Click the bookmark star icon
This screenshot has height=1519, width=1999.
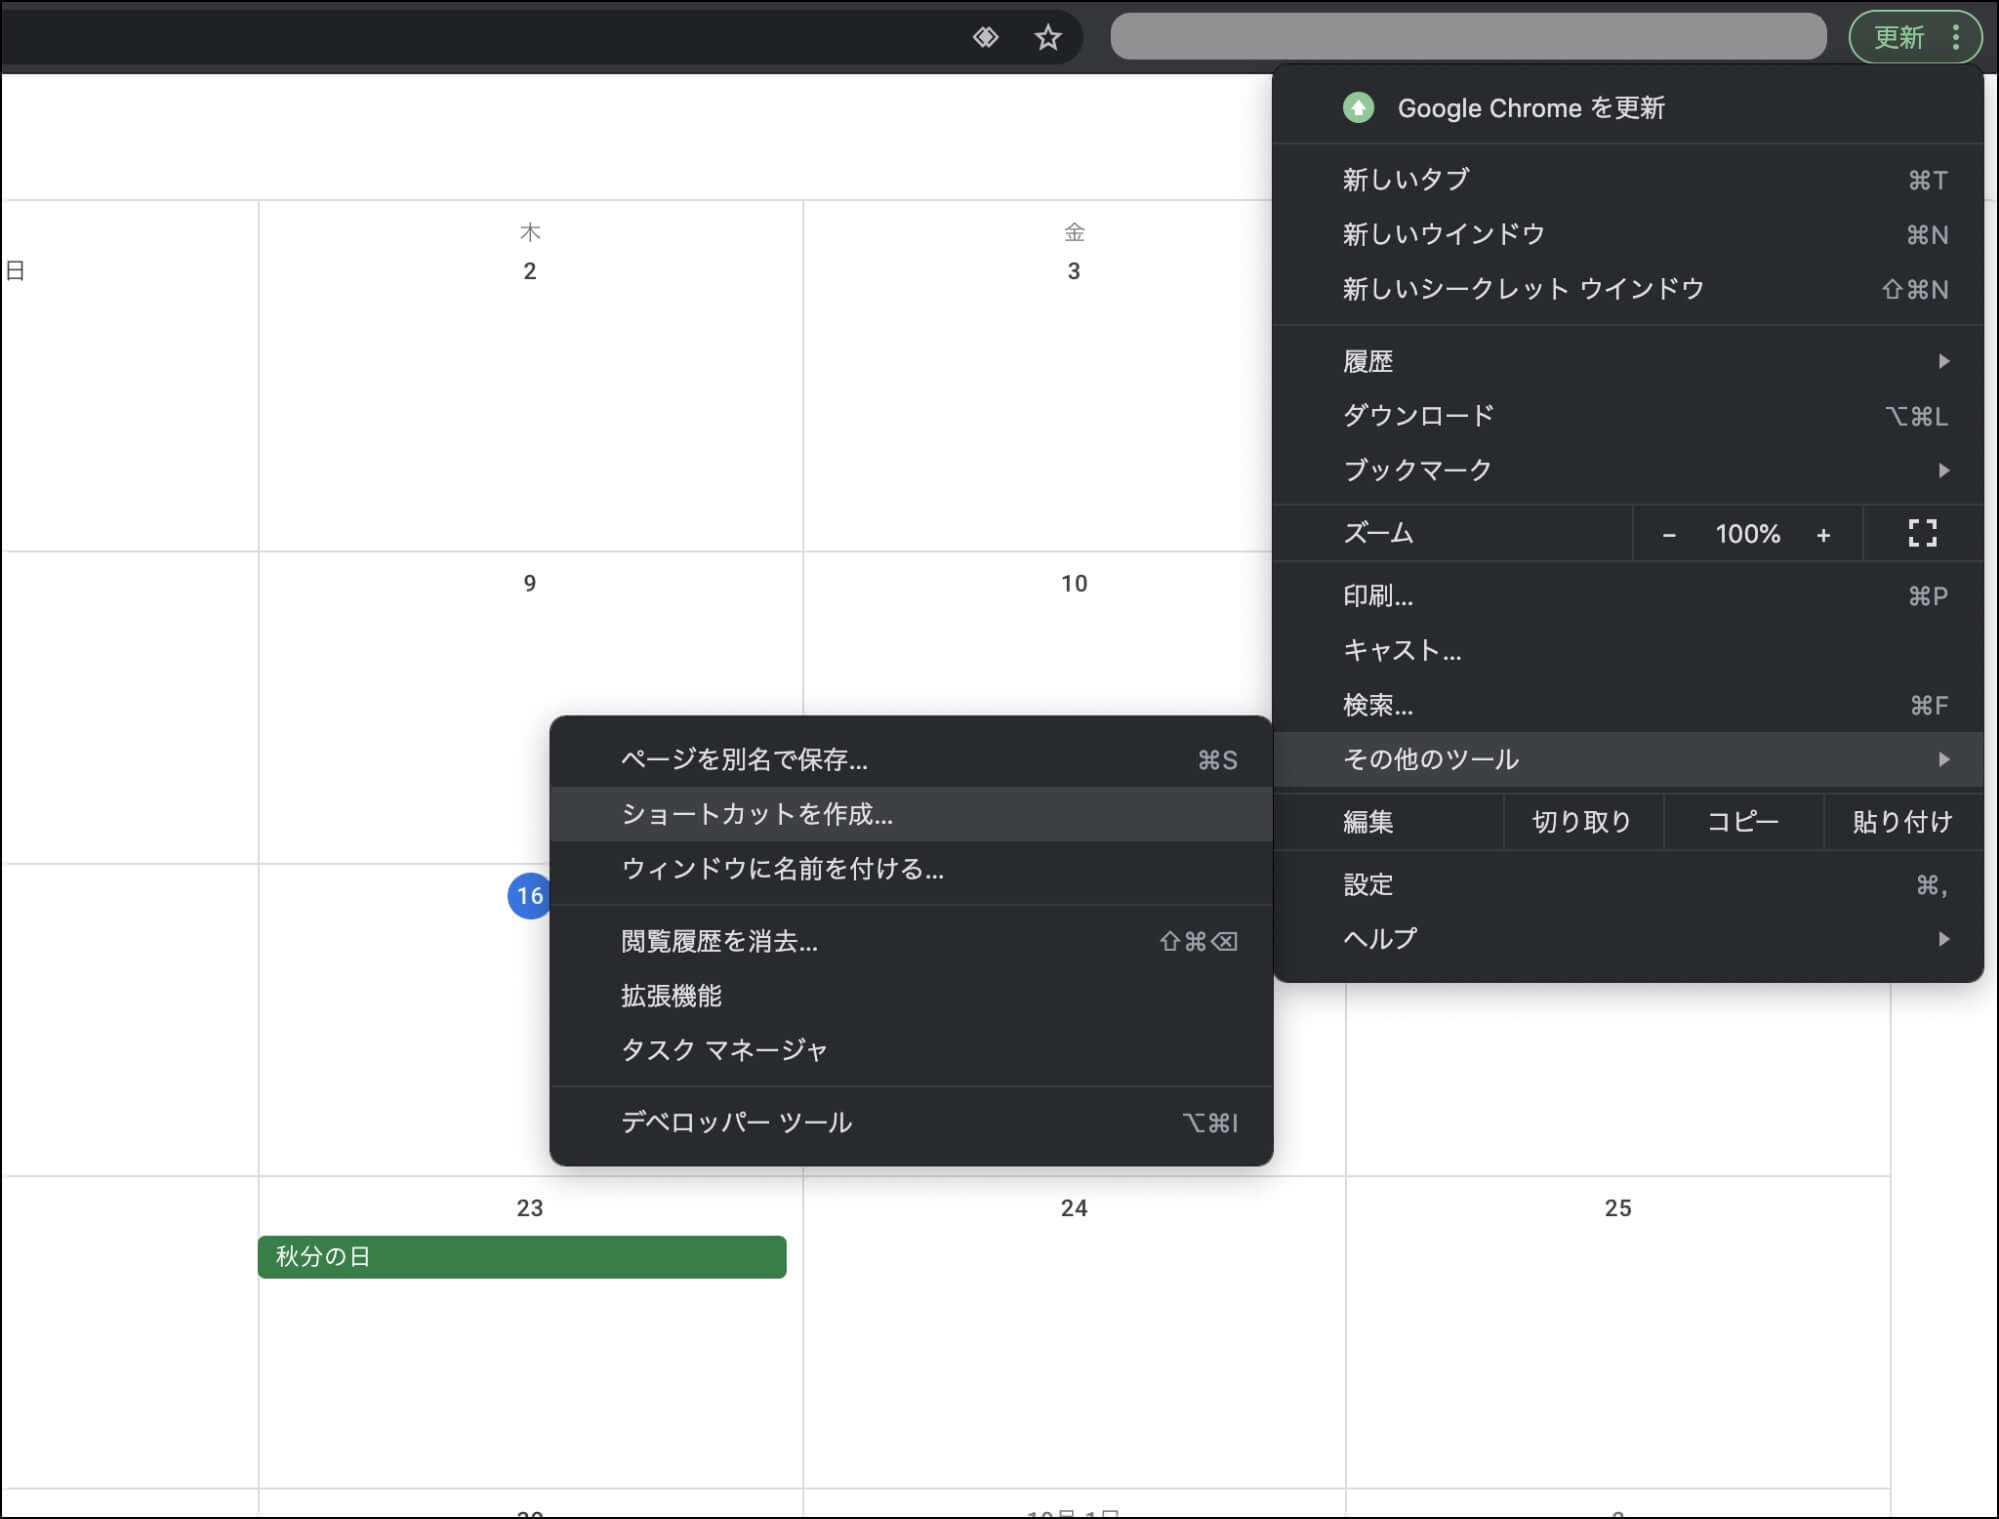[x=1046, y=38]
